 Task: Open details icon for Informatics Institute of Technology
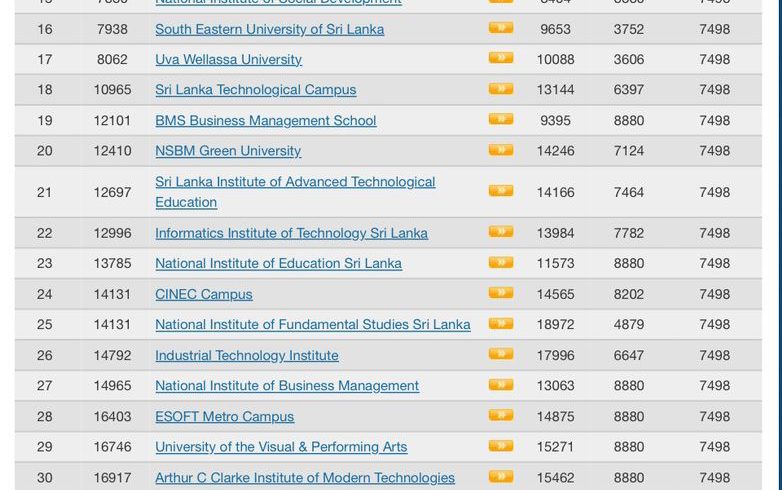[x=500, y=232]
